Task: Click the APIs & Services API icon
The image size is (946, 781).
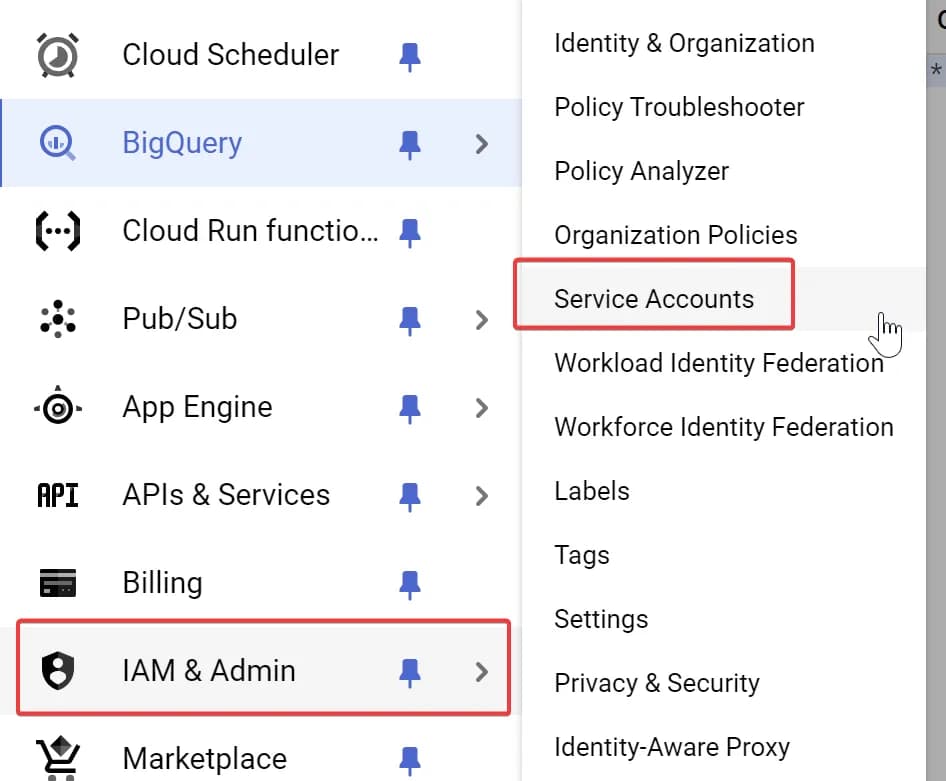Action: coord(58,495)
